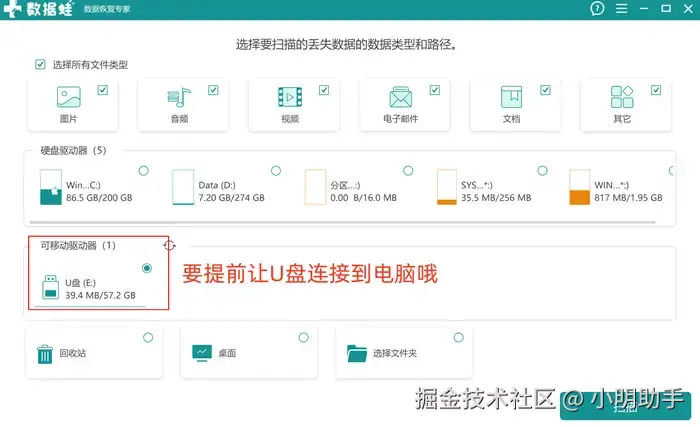Image resolution: width=700 pixels, height=427 pixels.
Task: Click the hard drive list horizontal scrollbar
Action: click(342, 222)
